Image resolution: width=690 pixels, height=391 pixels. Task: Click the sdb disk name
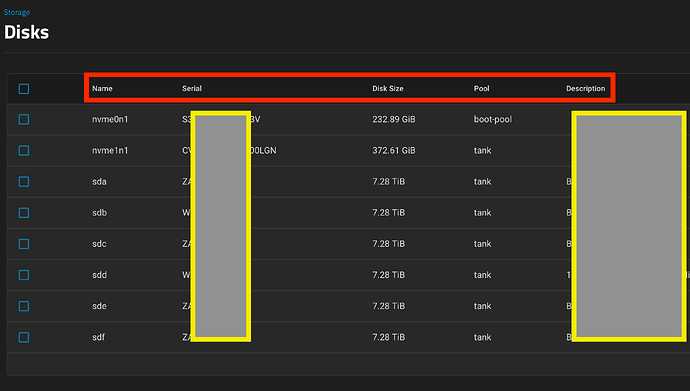click(99, 213)
